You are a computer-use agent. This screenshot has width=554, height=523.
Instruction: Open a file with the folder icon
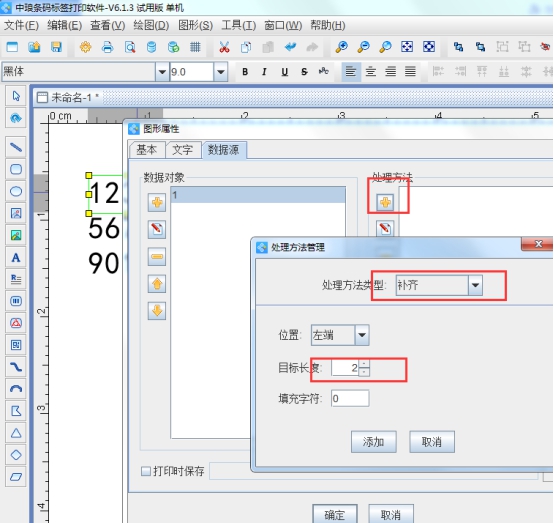(x=34, y=47)
